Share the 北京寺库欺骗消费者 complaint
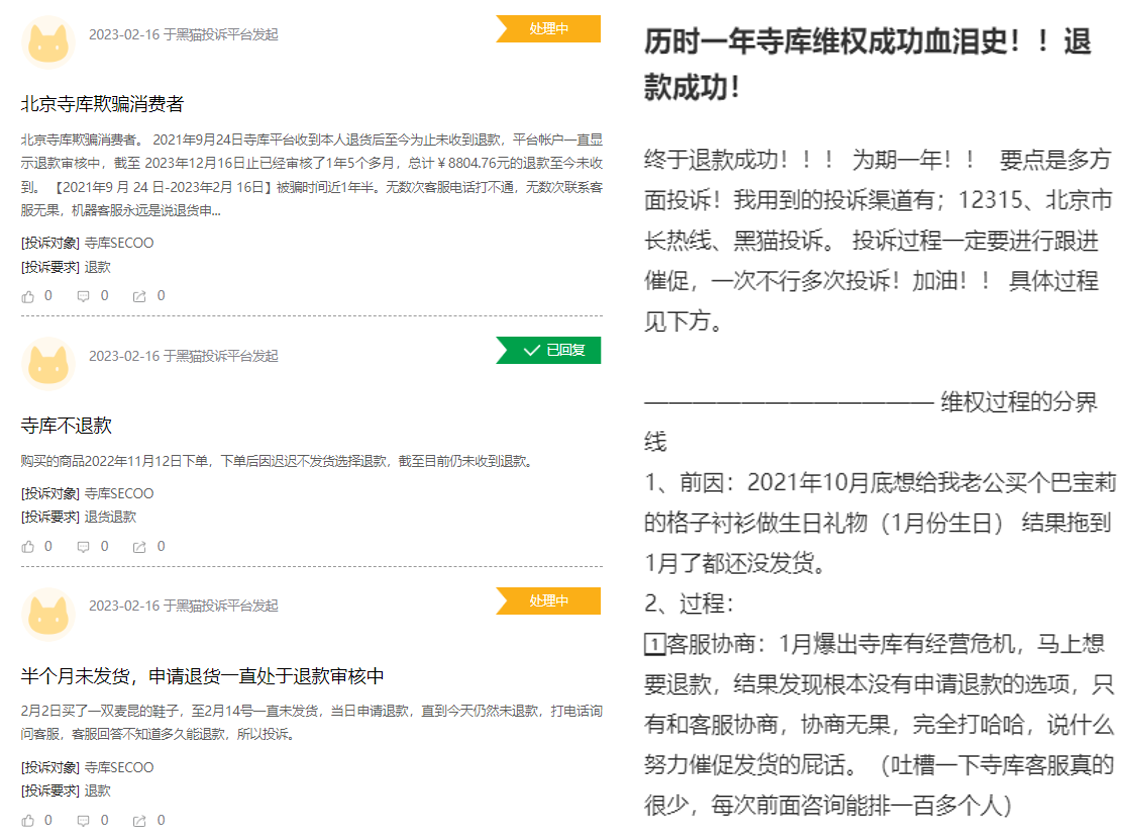 pos(140,296)
